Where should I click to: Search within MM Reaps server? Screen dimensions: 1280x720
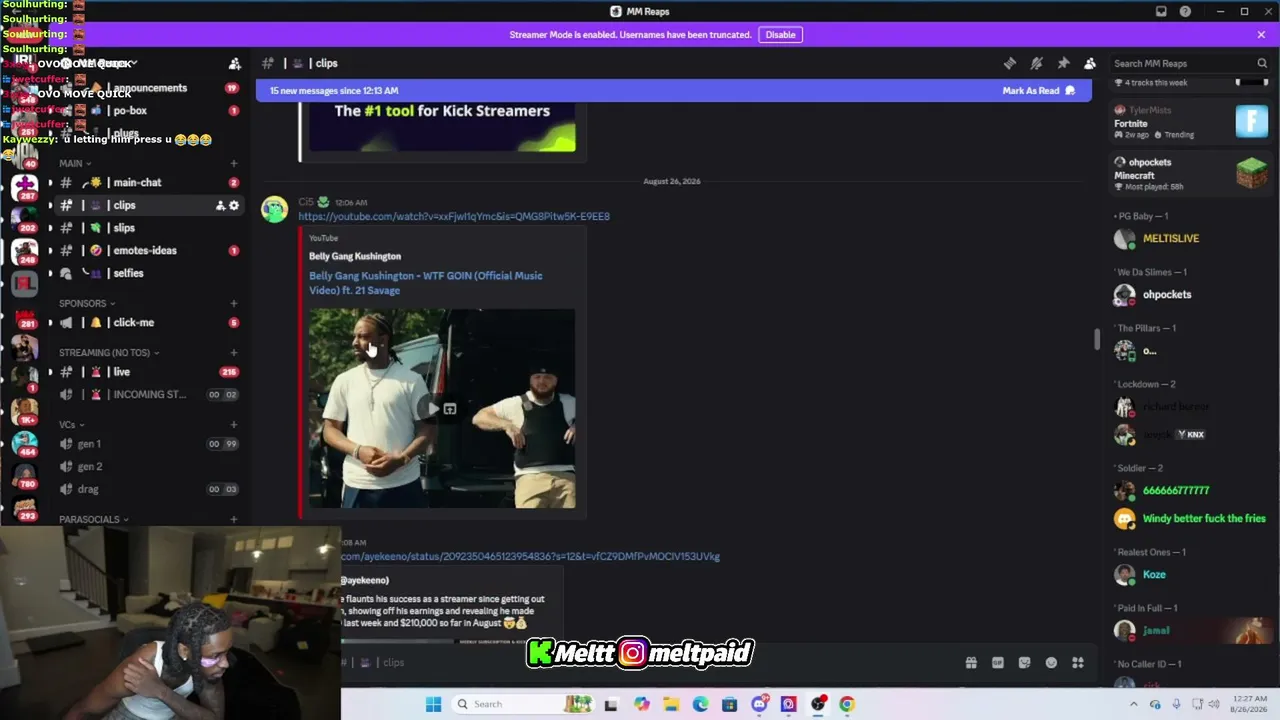click(1190, 63)
